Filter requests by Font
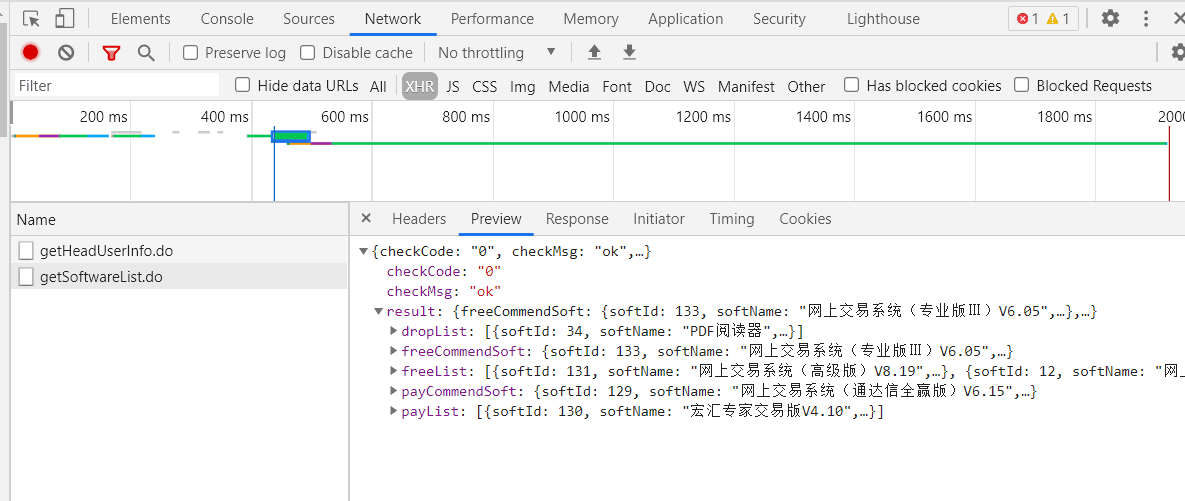 point(617,86)
